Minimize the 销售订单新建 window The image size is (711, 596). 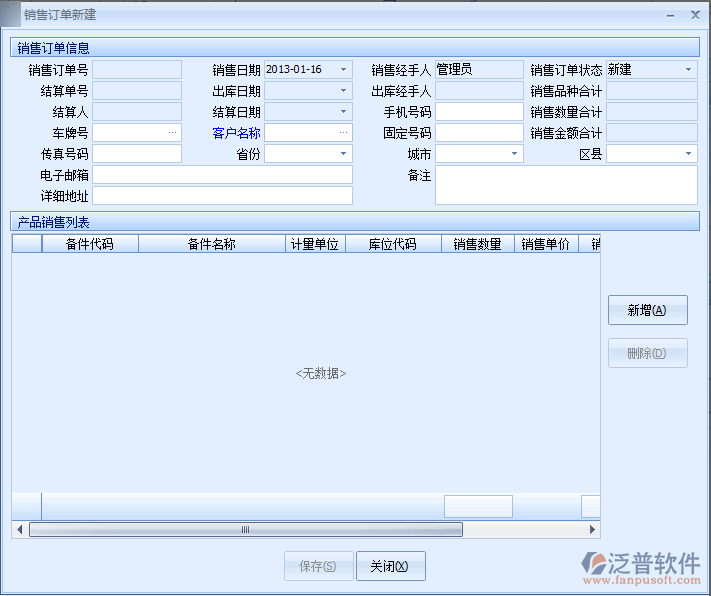(670, 15)
